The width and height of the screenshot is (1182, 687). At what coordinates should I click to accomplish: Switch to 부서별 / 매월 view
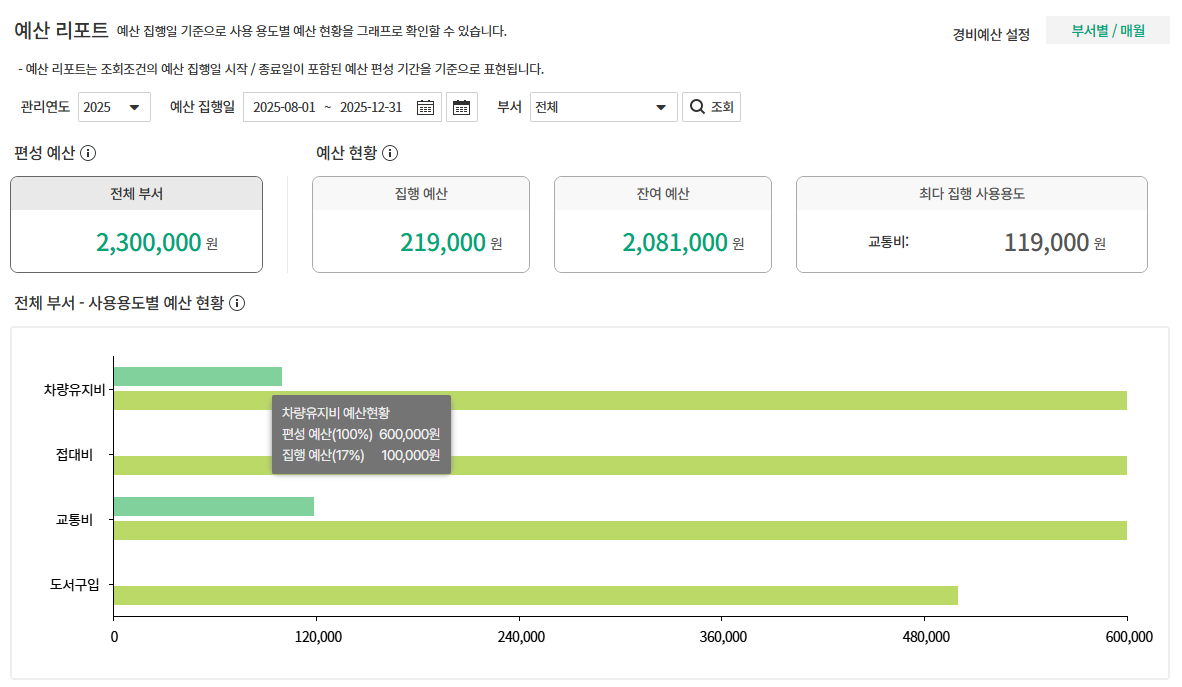pos(1107,31)
